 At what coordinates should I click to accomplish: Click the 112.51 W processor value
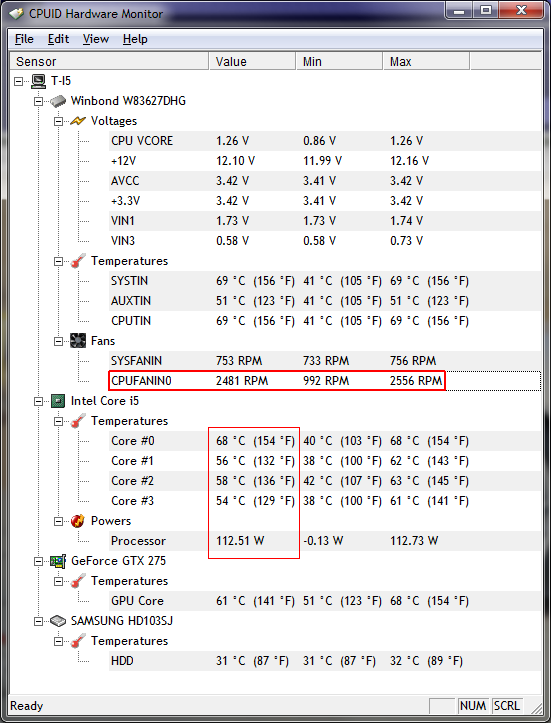(240, 541)
